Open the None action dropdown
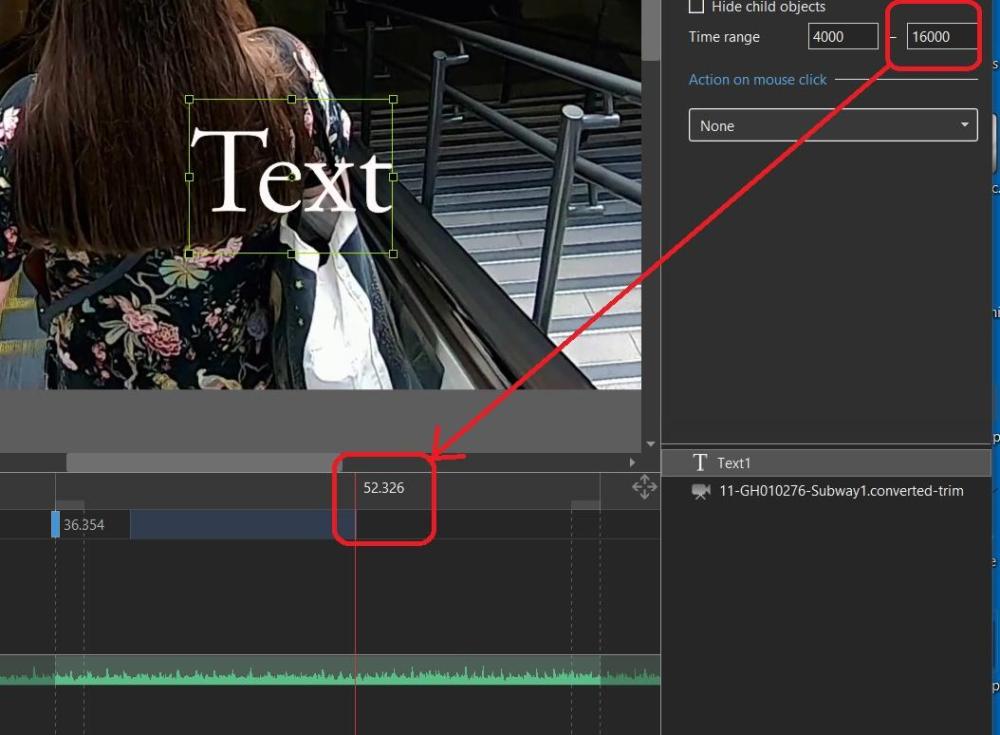Viewport: 1000px width, 735px height. pyautogui.click(x=832, y=126)
